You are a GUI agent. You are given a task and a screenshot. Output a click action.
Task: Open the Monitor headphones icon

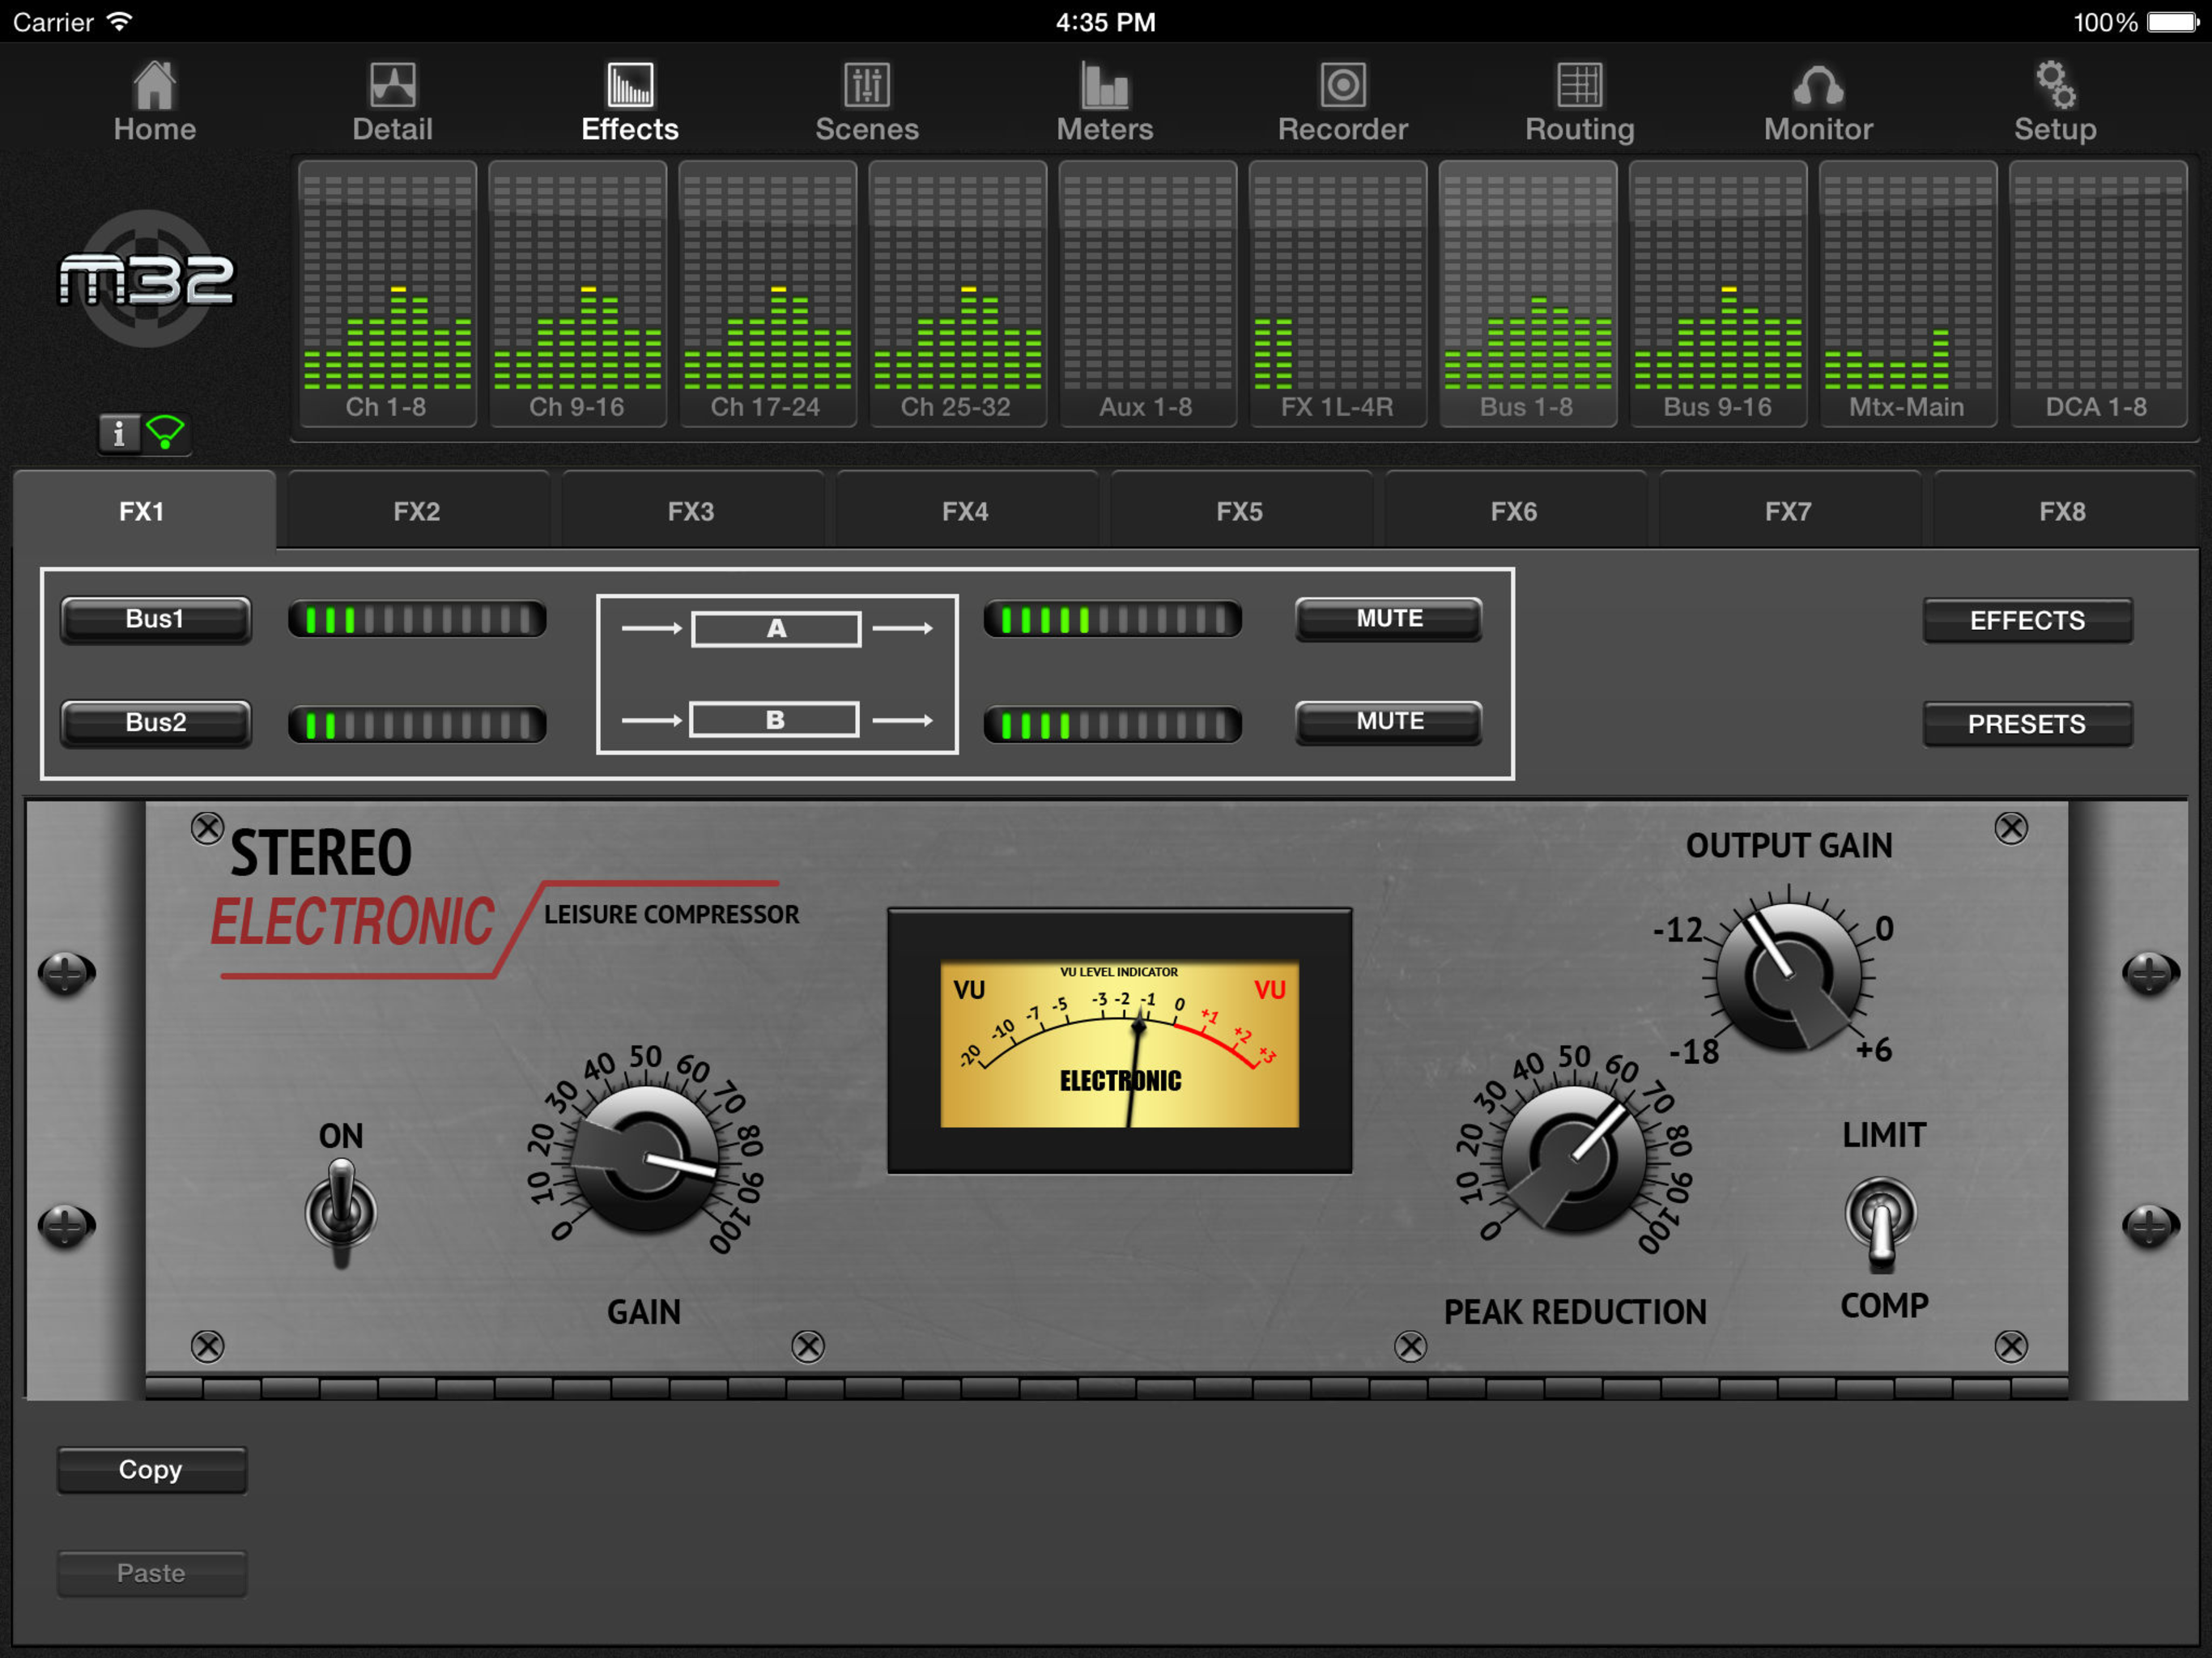click(x=1817, y=87)
